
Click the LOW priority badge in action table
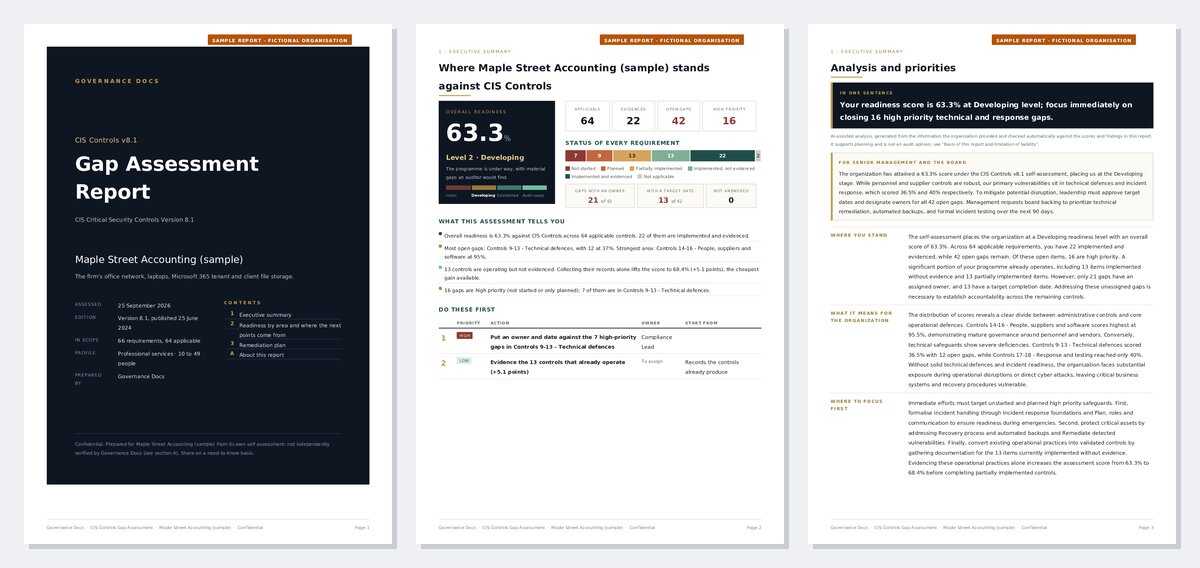pos(463,360)
